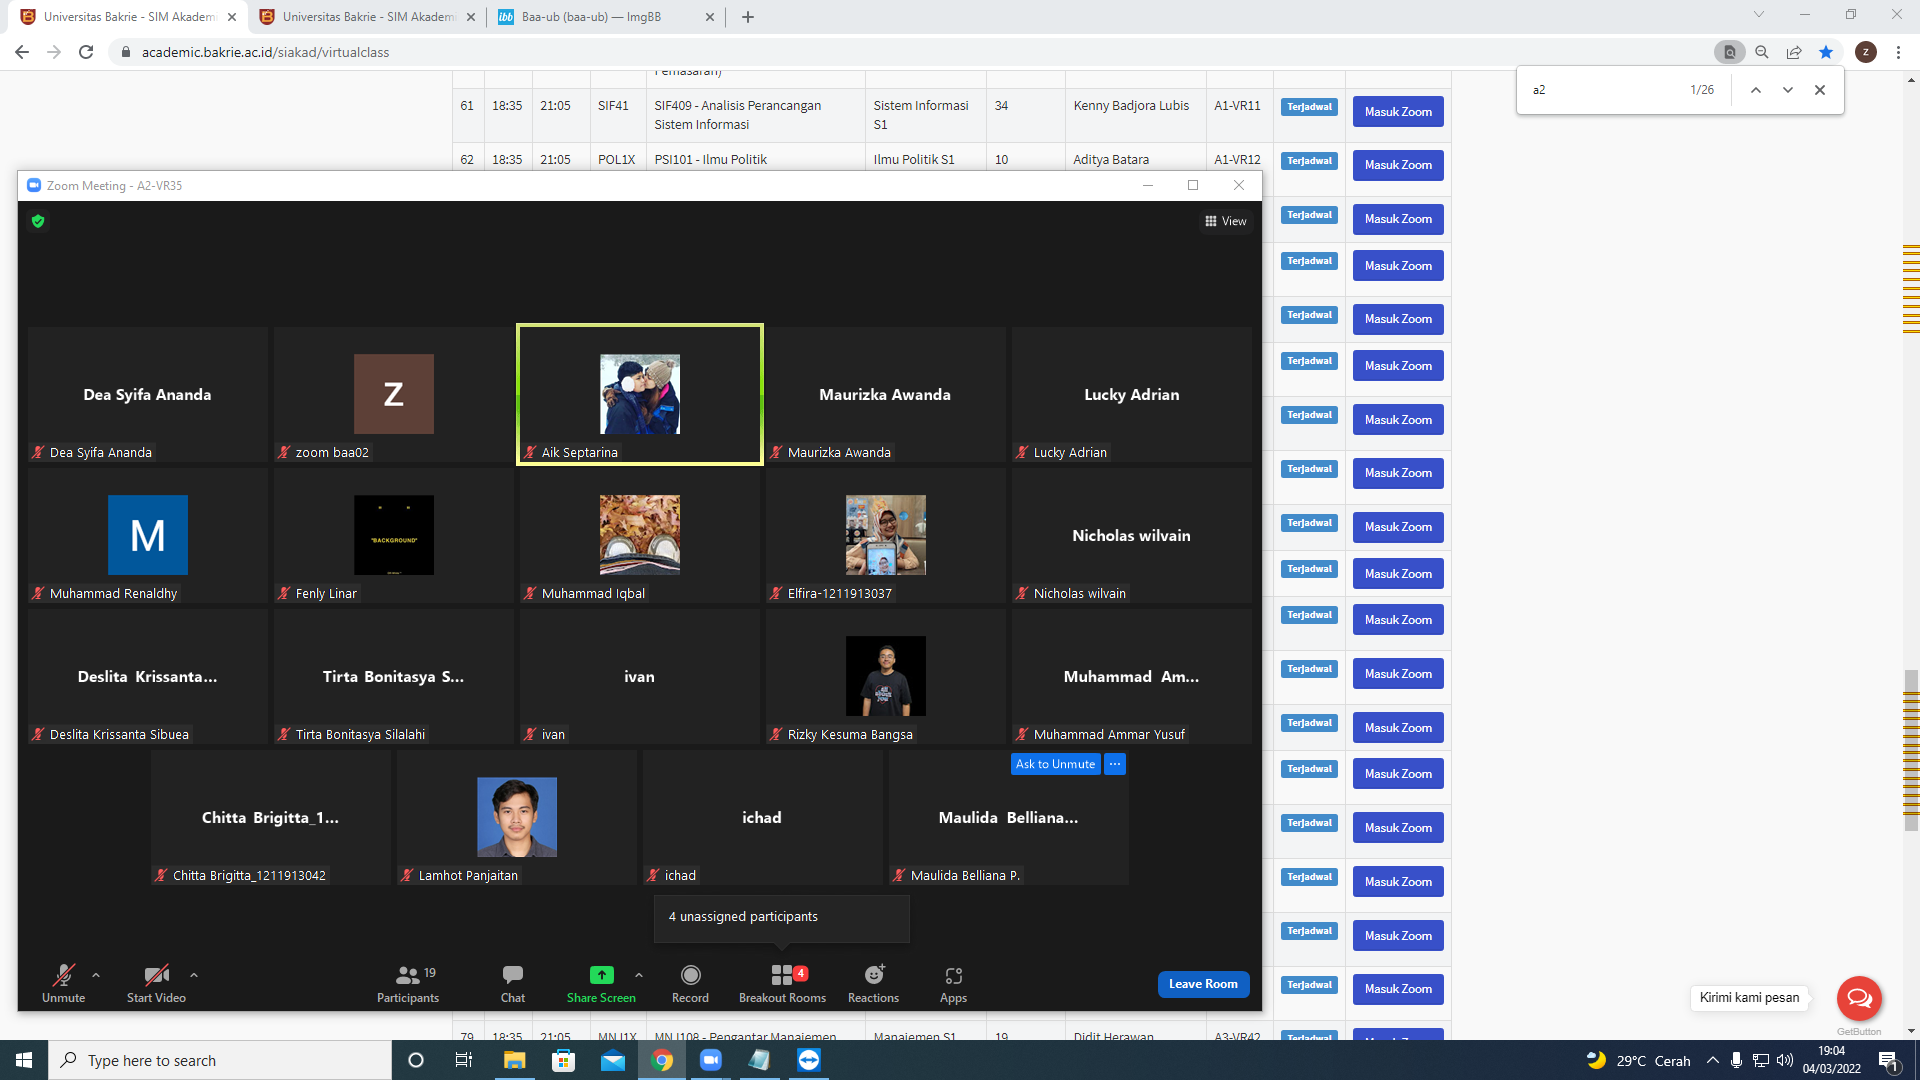Screen dimensions: 1920x1080
Task: Go back in the browser
Action: [22, 52]
